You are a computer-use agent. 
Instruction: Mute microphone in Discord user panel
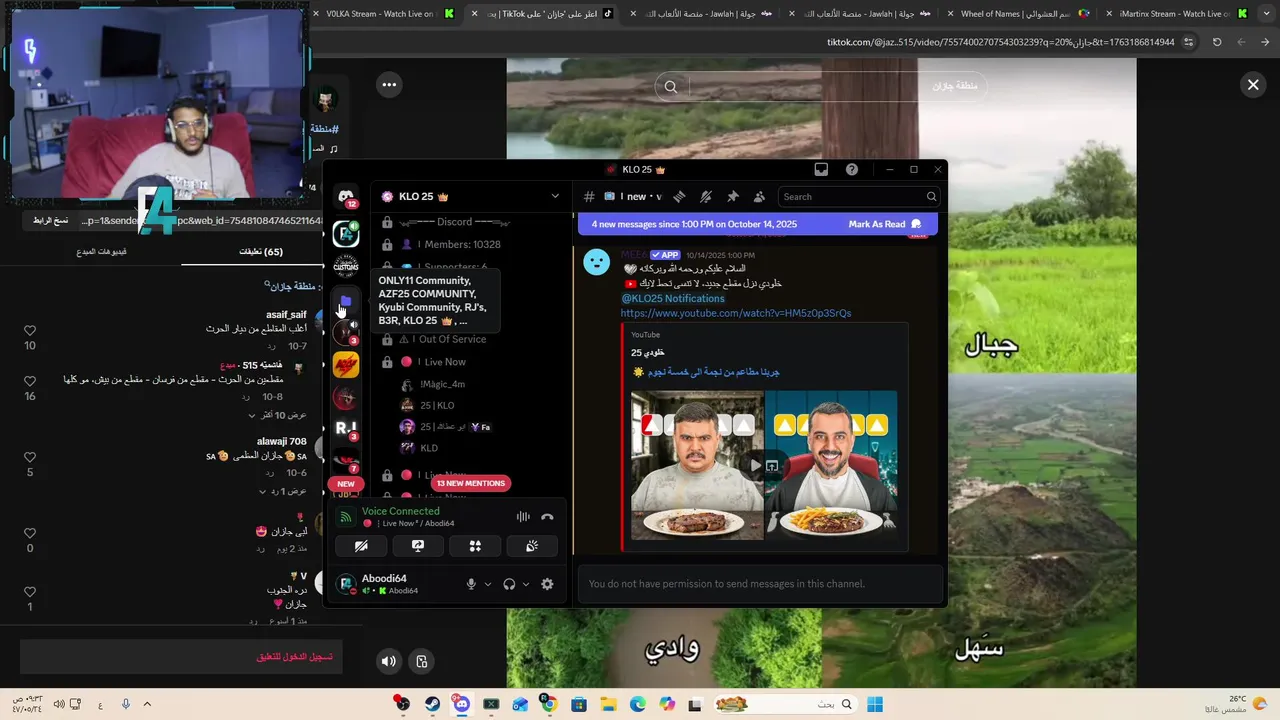tap(471, 584)
